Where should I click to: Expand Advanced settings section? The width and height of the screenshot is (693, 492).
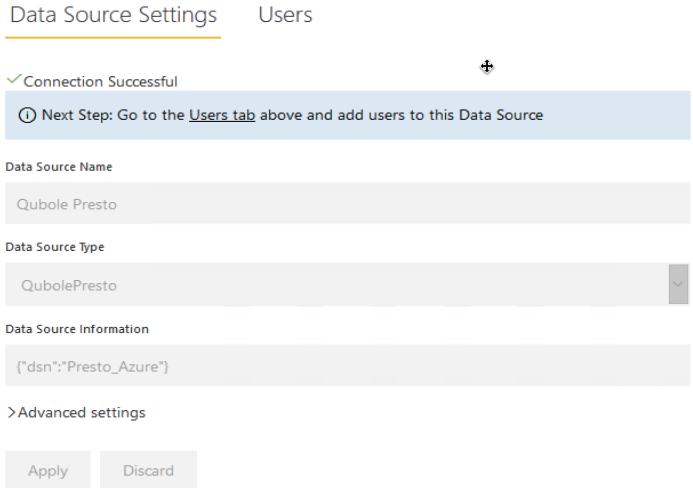coord(76,412)
